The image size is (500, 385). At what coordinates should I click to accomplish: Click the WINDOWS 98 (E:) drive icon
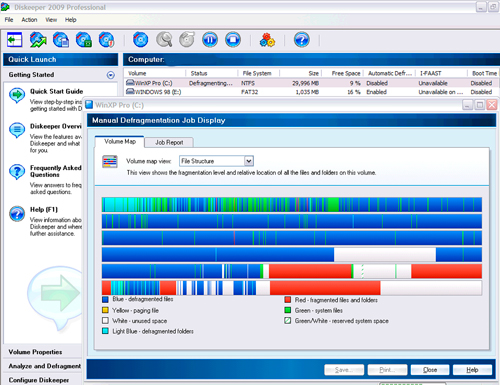click(x=130, y=91)
